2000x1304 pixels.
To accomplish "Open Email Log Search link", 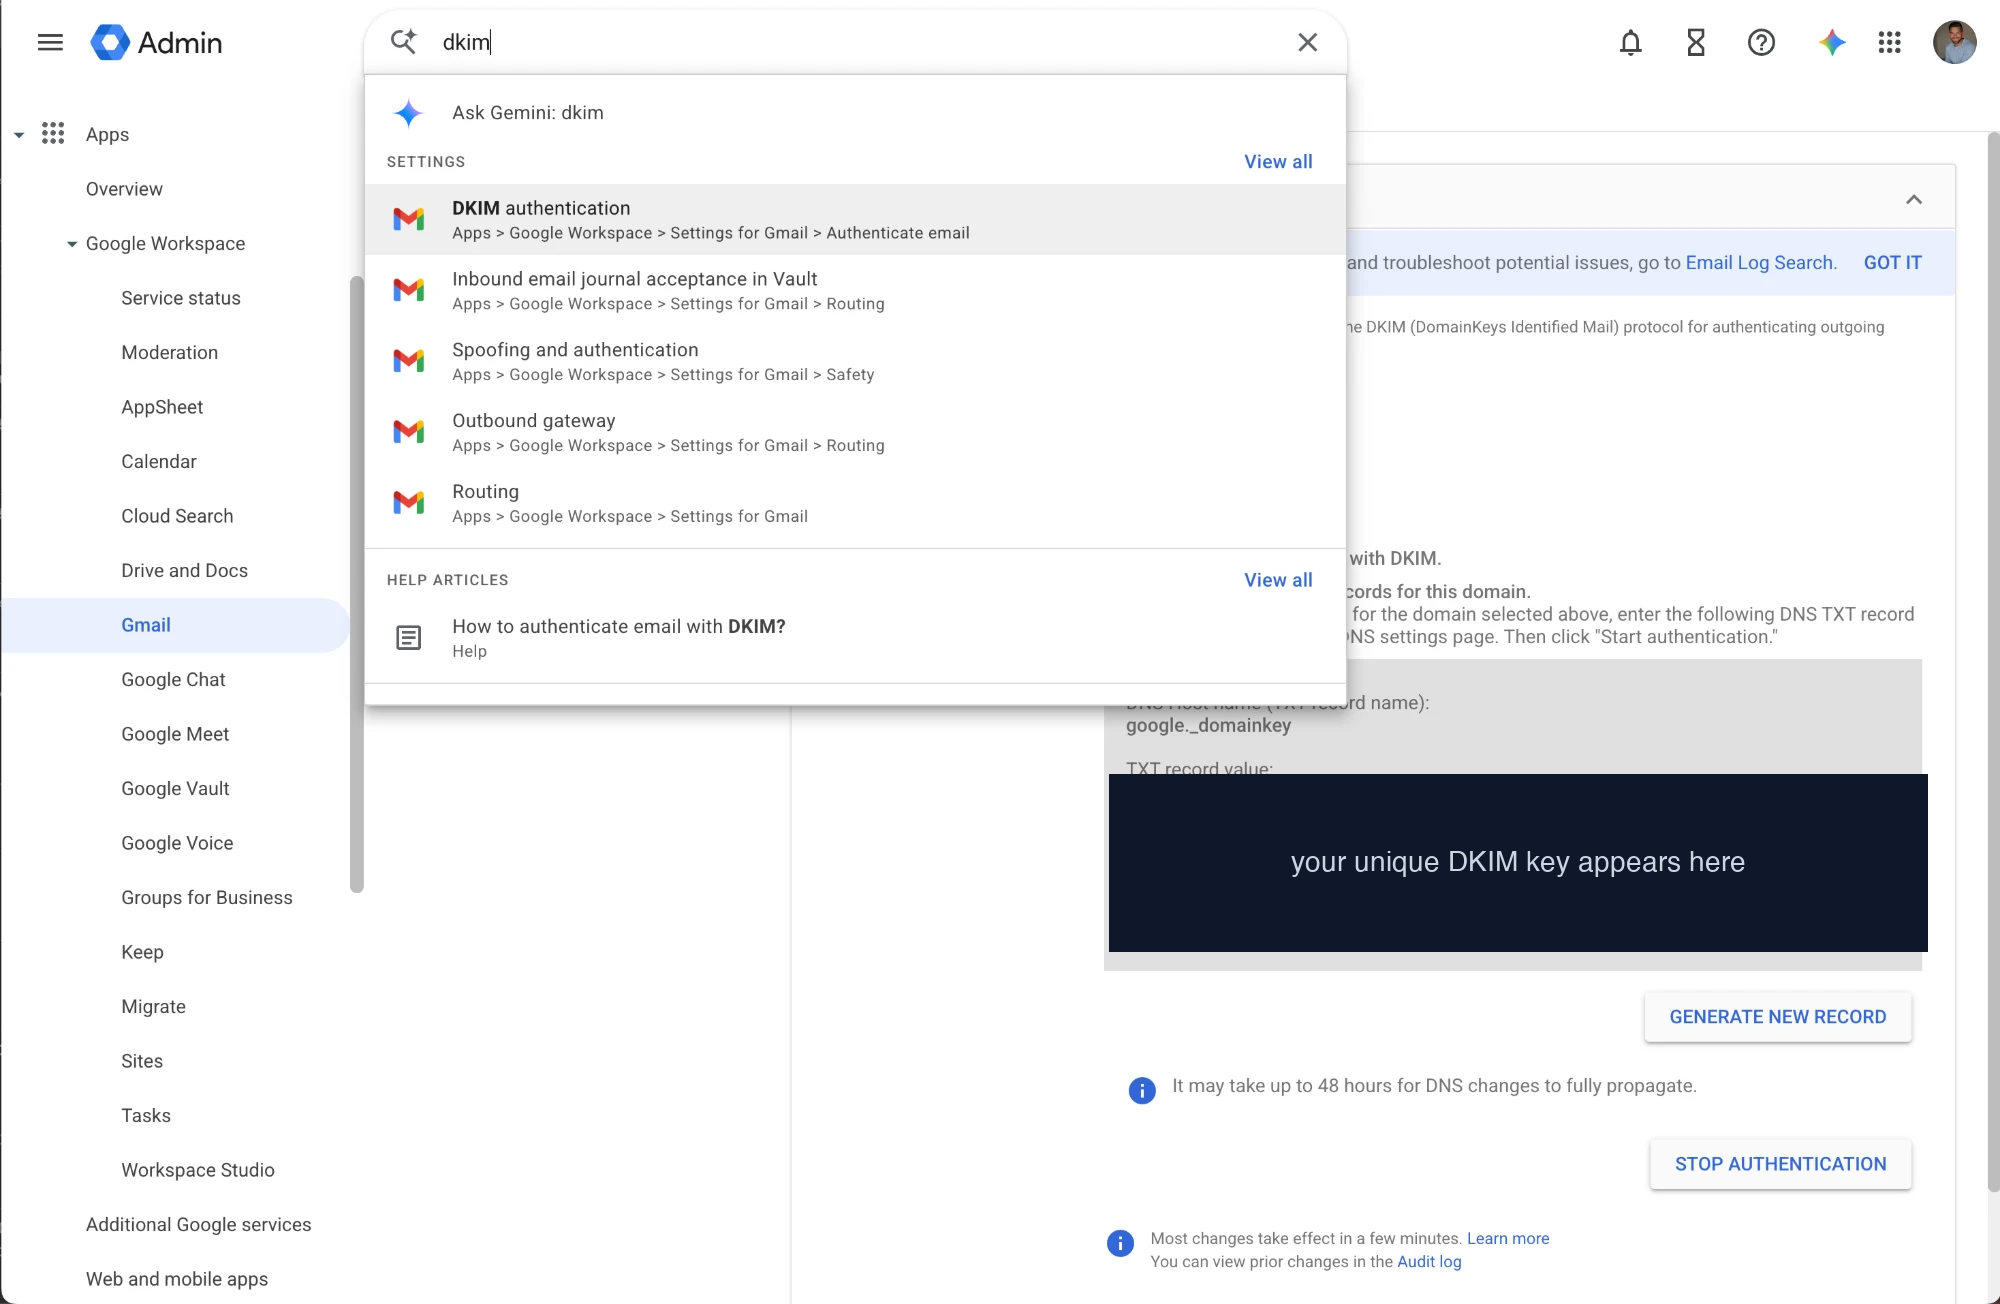I will 1759,262.
